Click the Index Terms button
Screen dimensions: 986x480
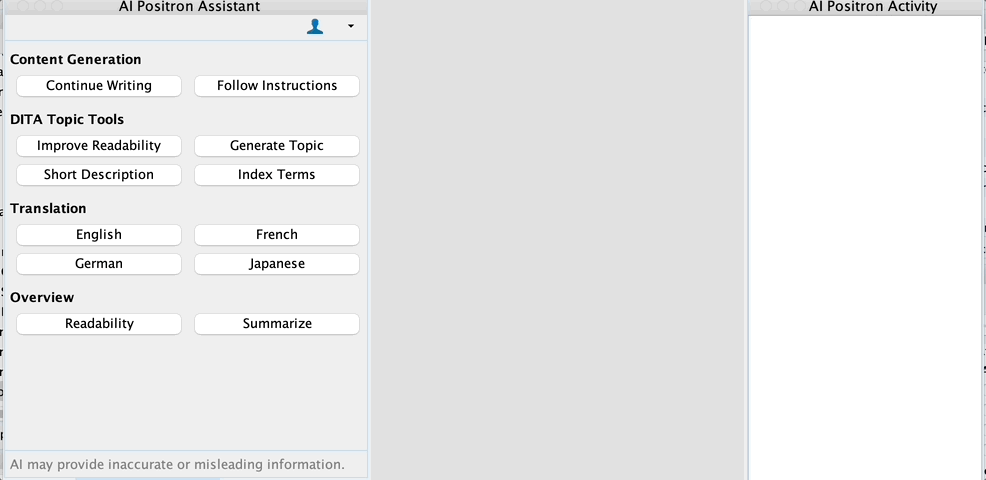pos(277,175)
